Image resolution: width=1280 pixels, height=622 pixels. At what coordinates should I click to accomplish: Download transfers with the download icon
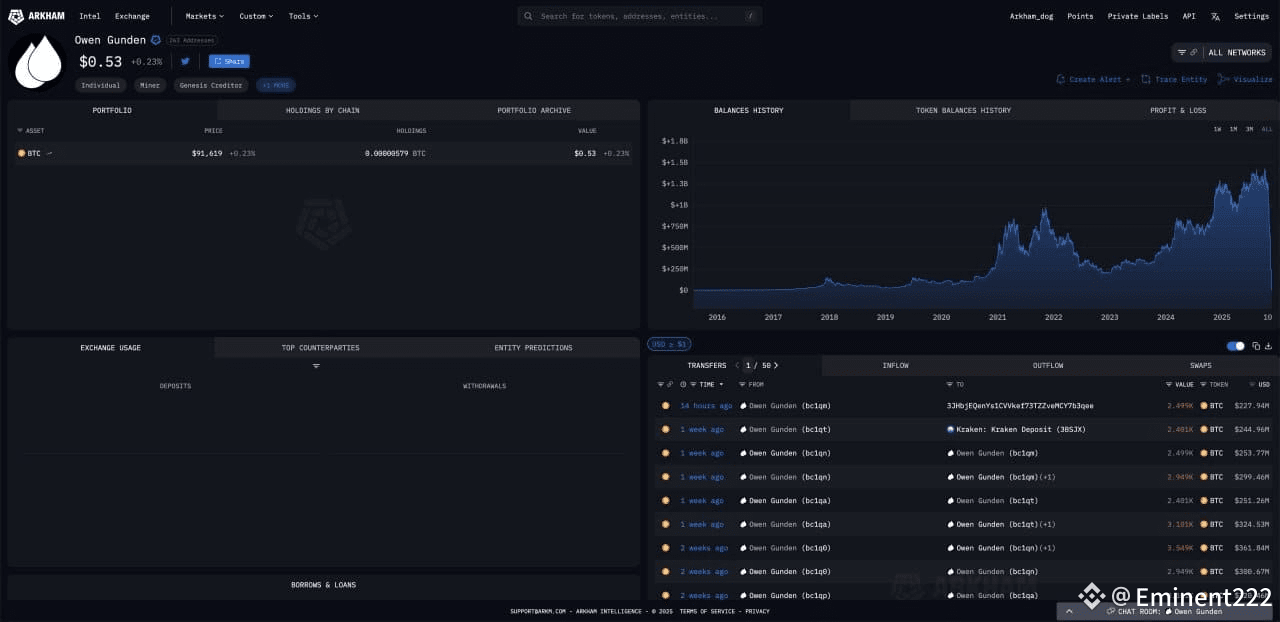click(1268, 346)
